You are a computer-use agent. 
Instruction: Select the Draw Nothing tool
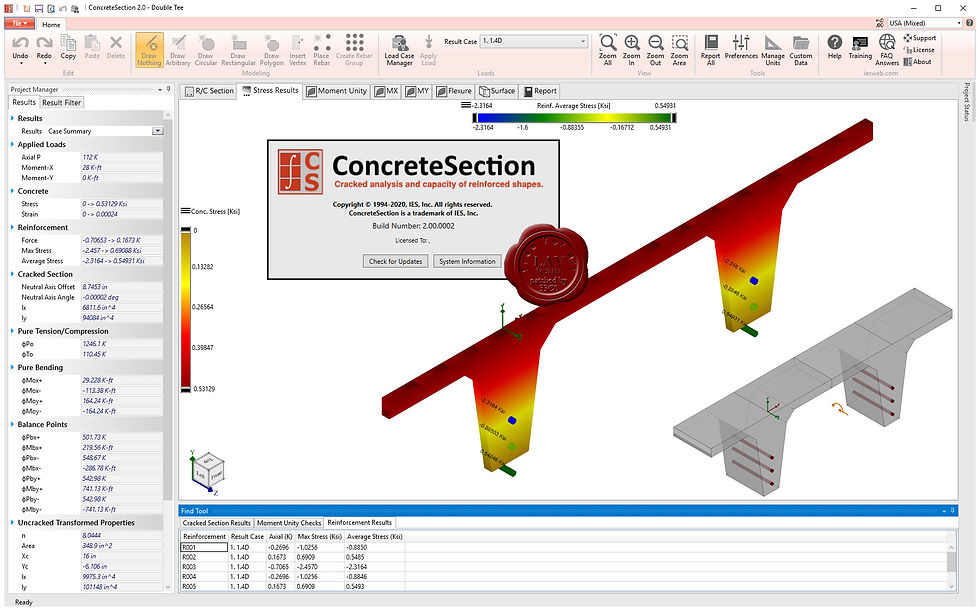coord(149,50)
